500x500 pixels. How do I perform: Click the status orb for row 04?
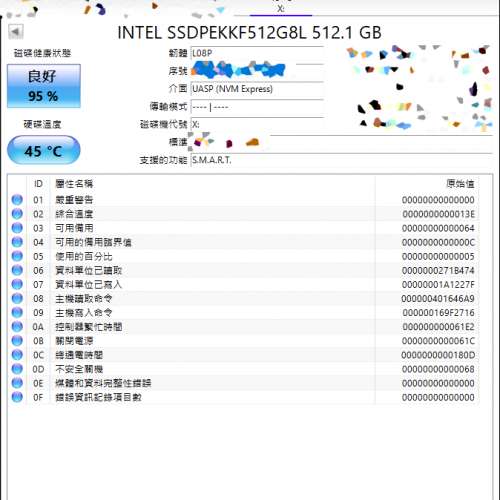[17, 242]
